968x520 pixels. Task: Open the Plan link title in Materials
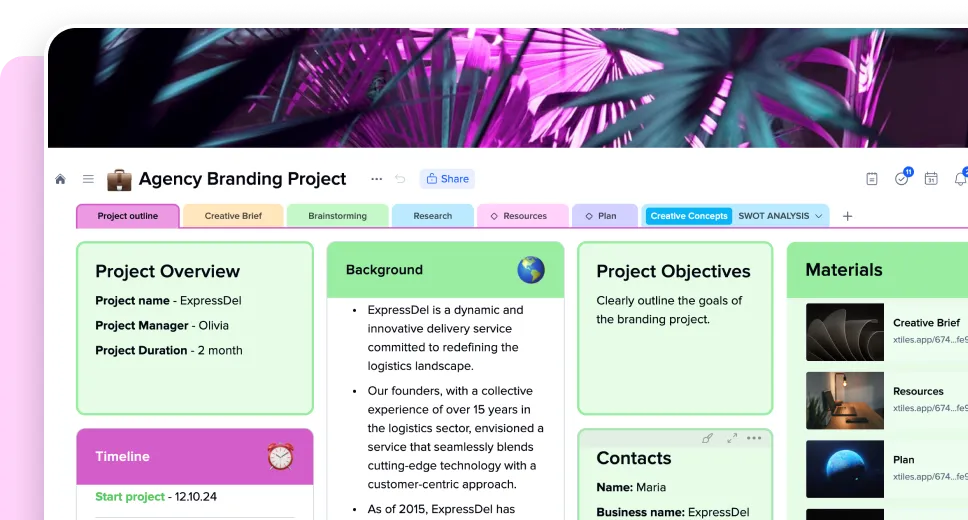903,460
